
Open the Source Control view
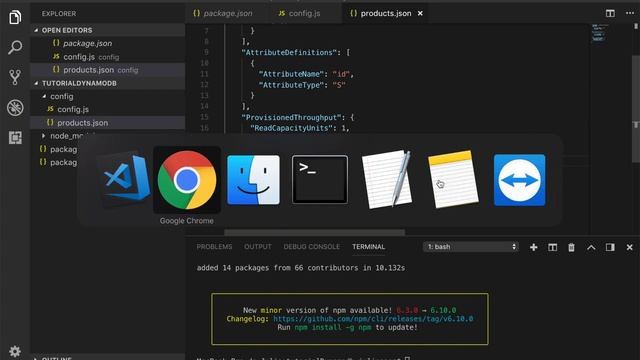click(x=15, y=77)
